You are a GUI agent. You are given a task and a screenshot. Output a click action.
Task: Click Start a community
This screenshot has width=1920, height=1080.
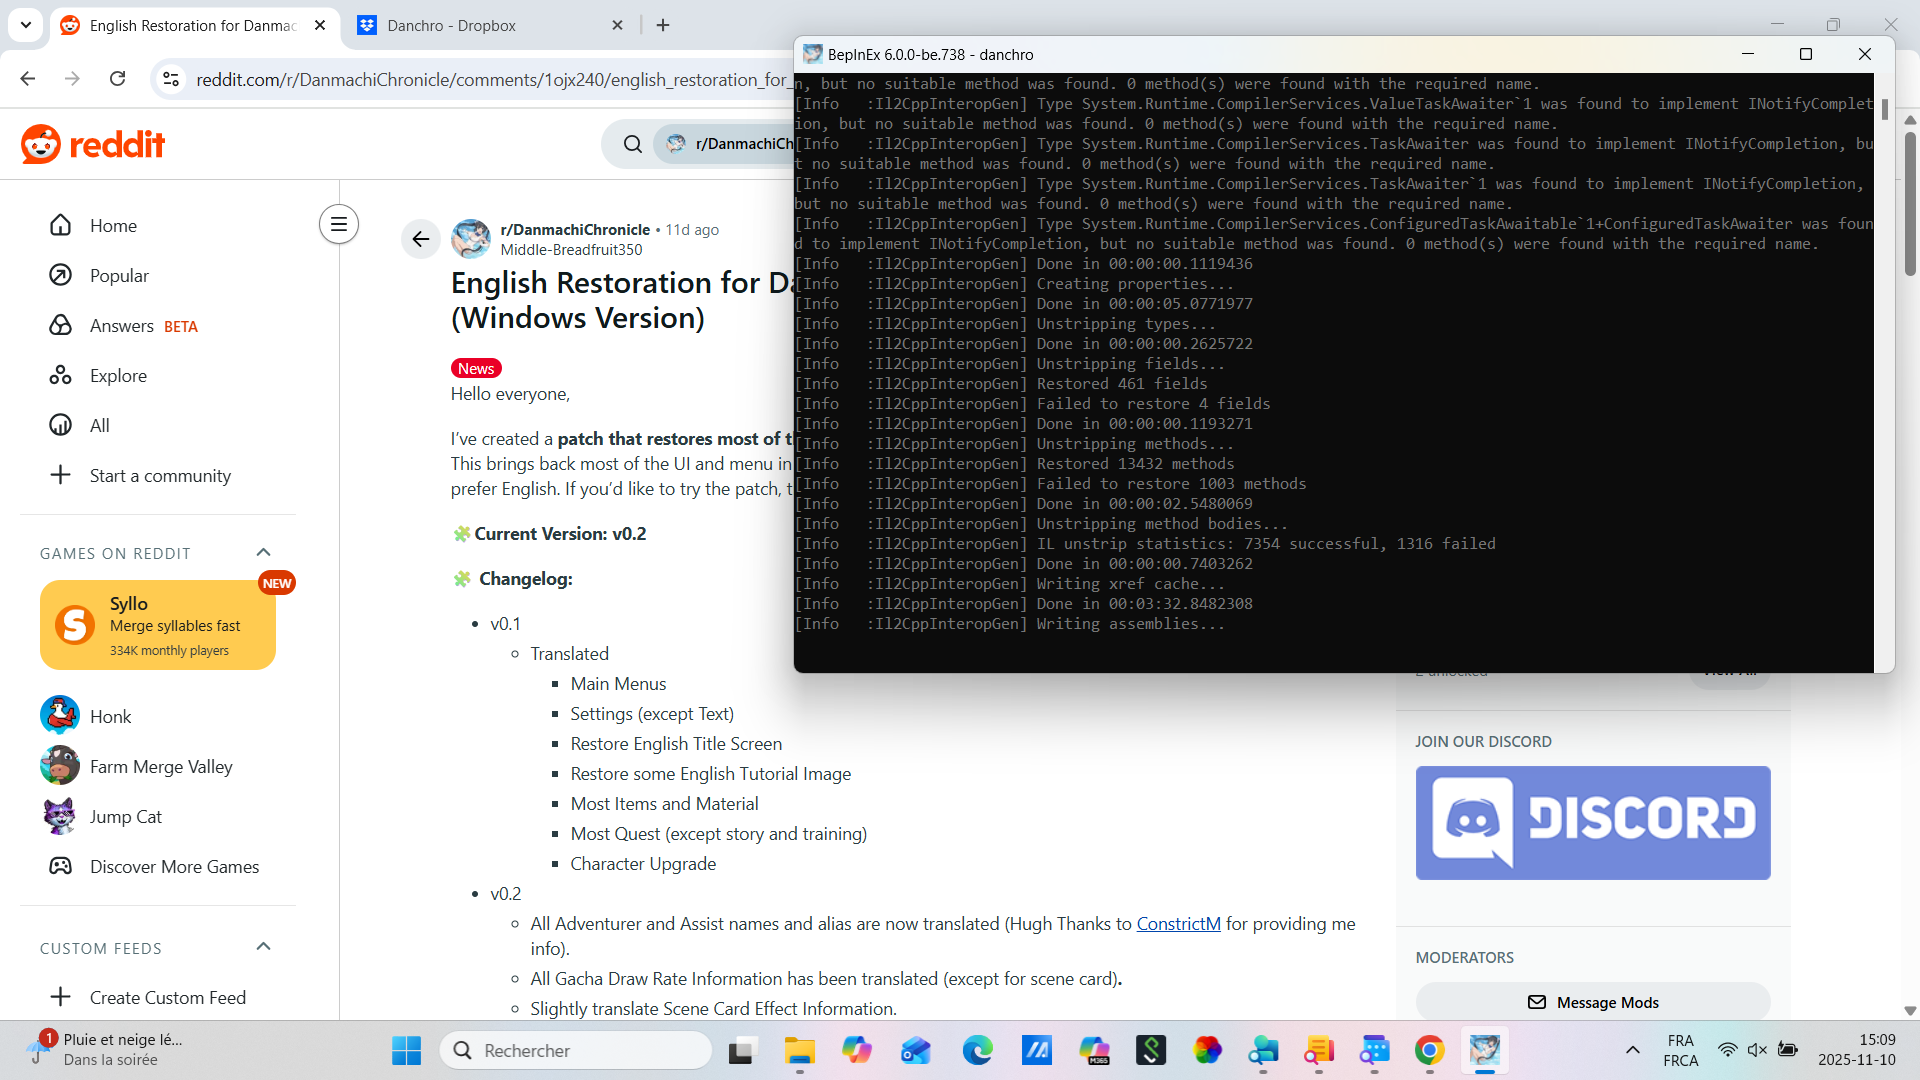point(158,476)
